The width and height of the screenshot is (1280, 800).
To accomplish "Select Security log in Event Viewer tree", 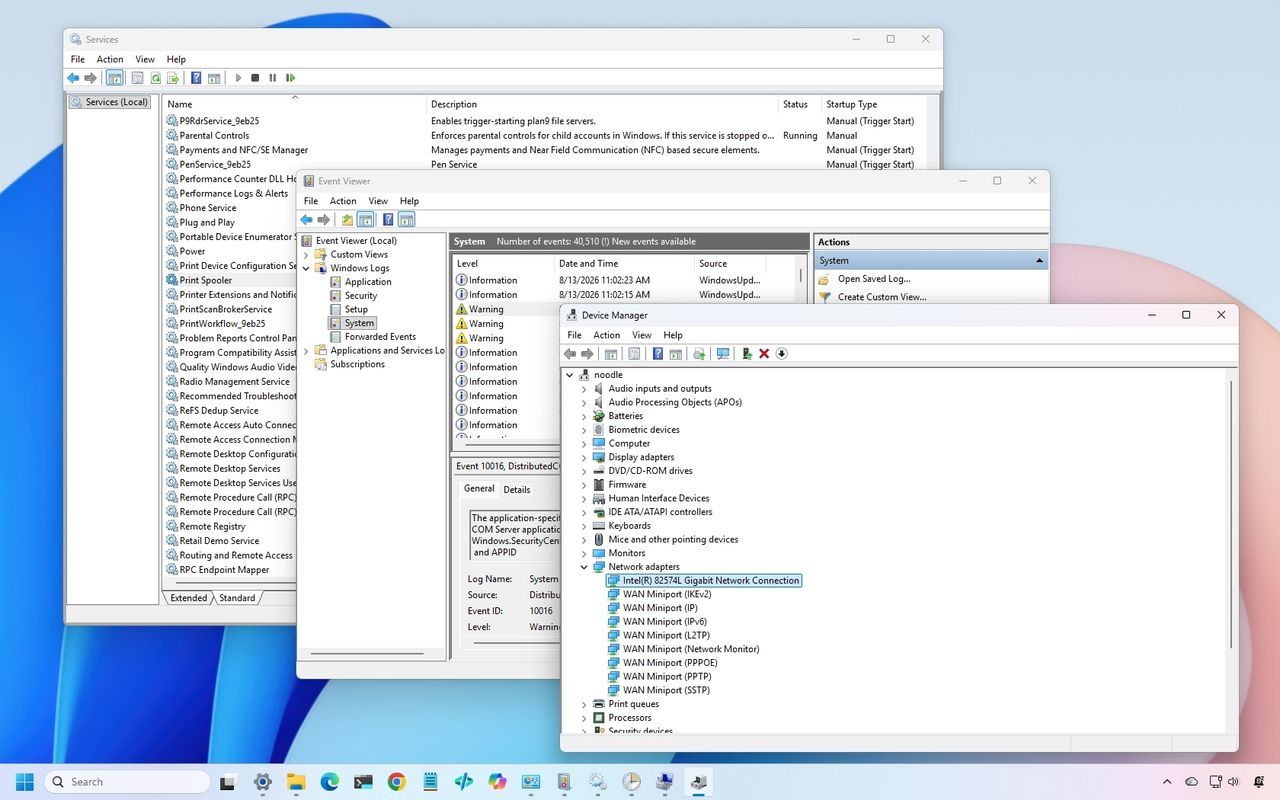I will coord(361,296).
